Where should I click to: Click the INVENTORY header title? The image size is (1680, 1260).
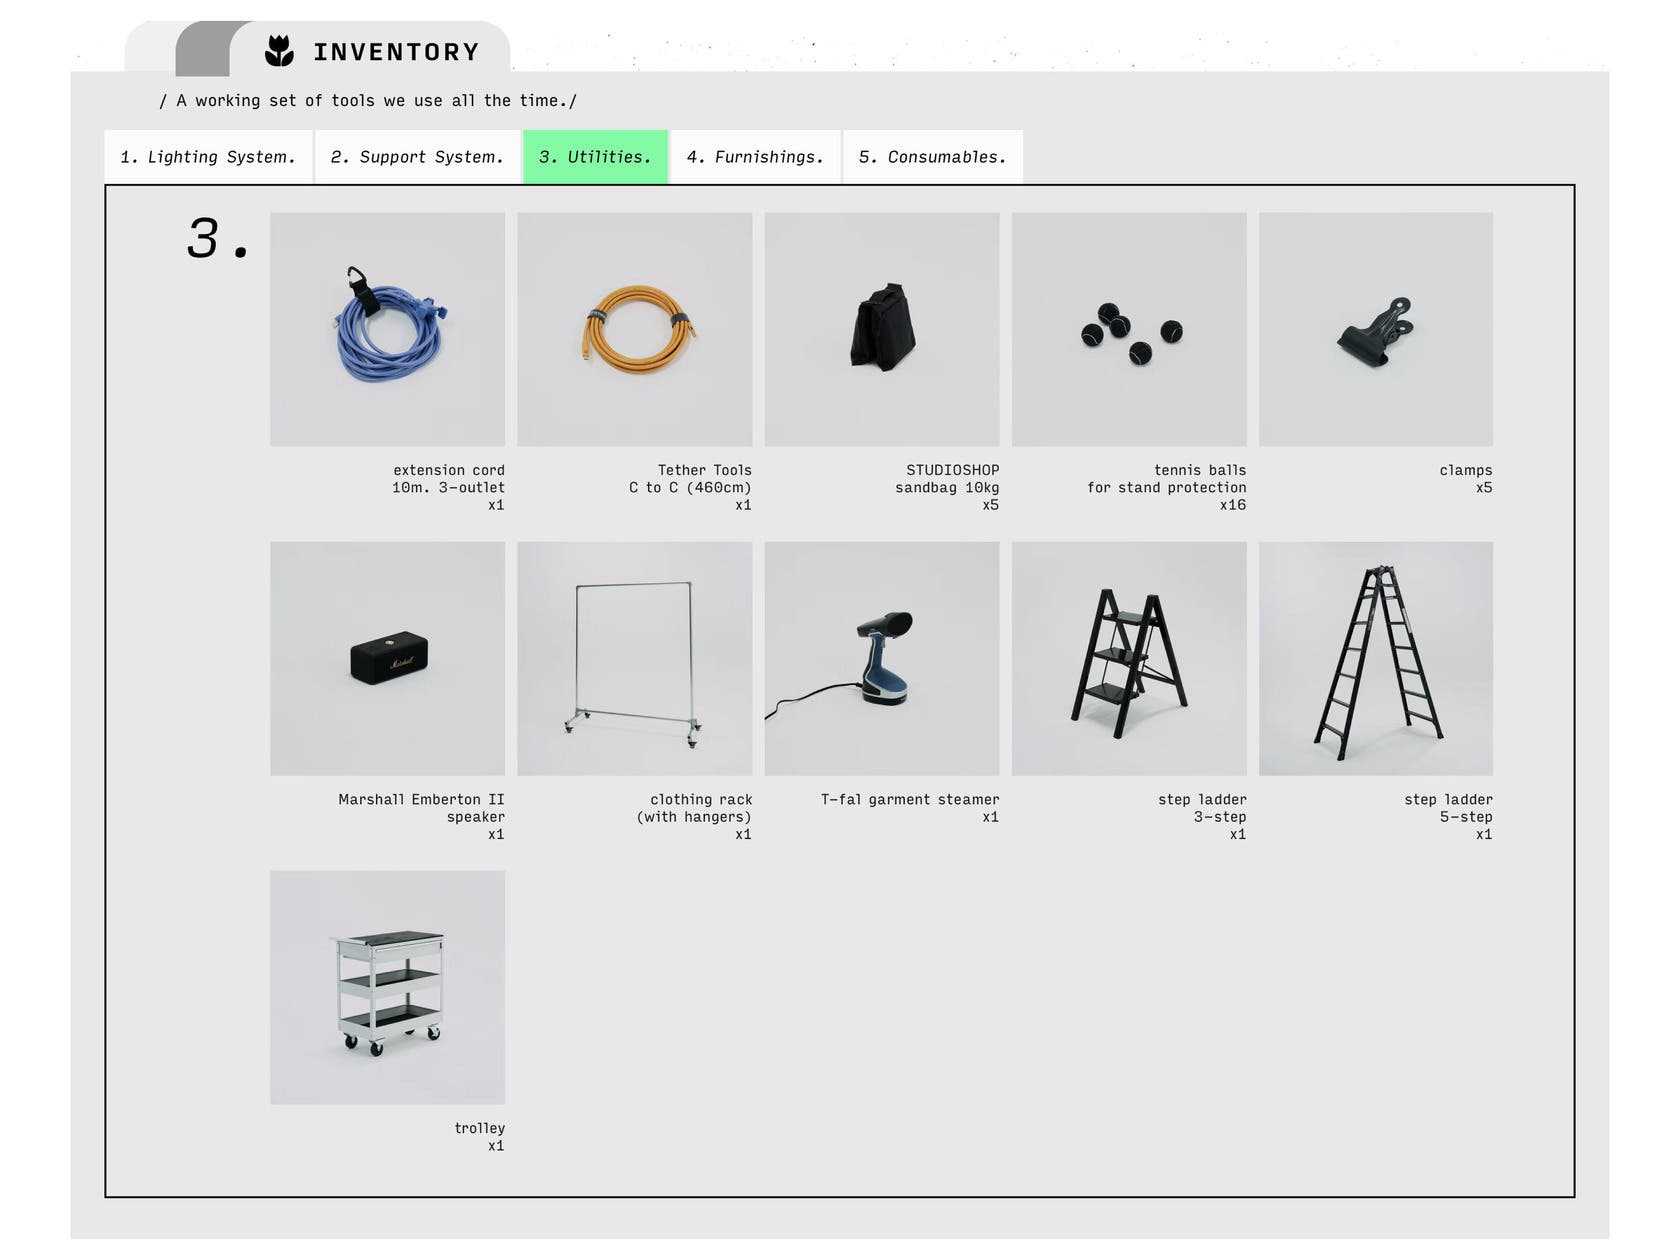coord(396,52)
